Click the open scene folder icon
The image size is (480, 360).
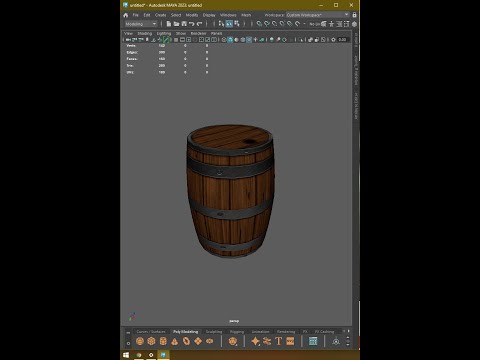click(176, 24)
